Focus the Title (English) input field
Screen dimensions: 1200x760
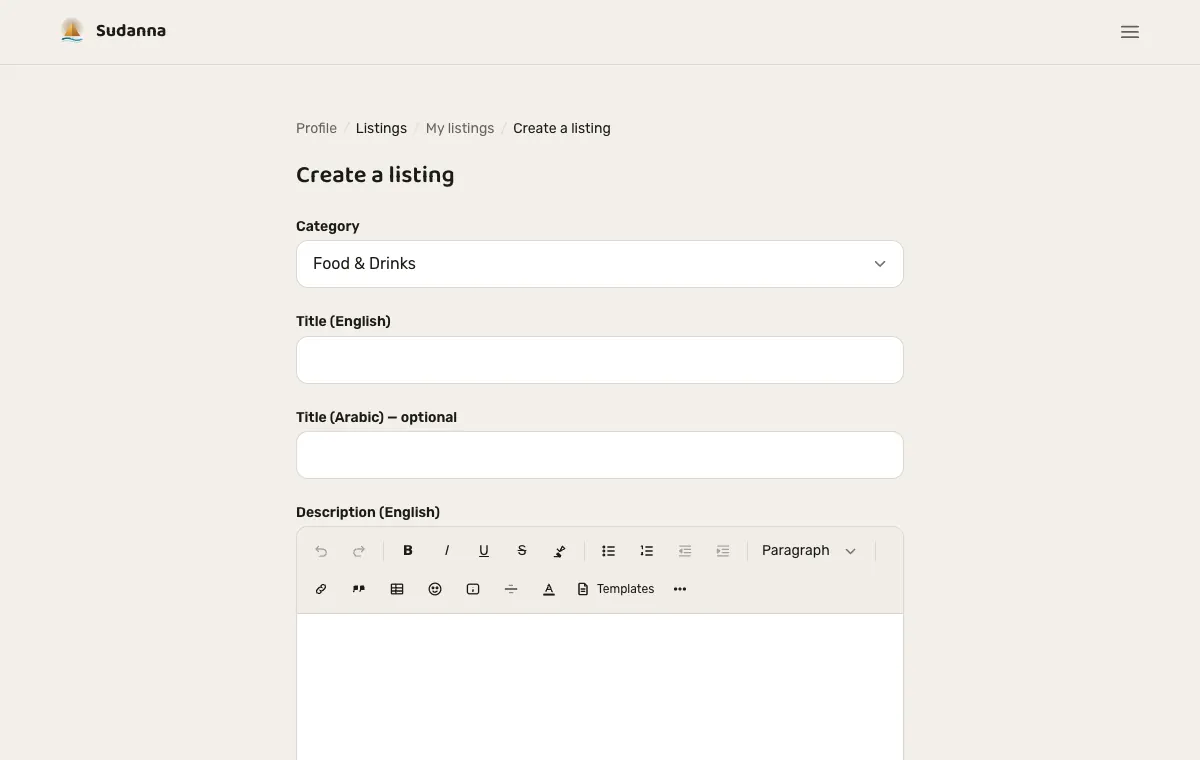pos(600,360)
